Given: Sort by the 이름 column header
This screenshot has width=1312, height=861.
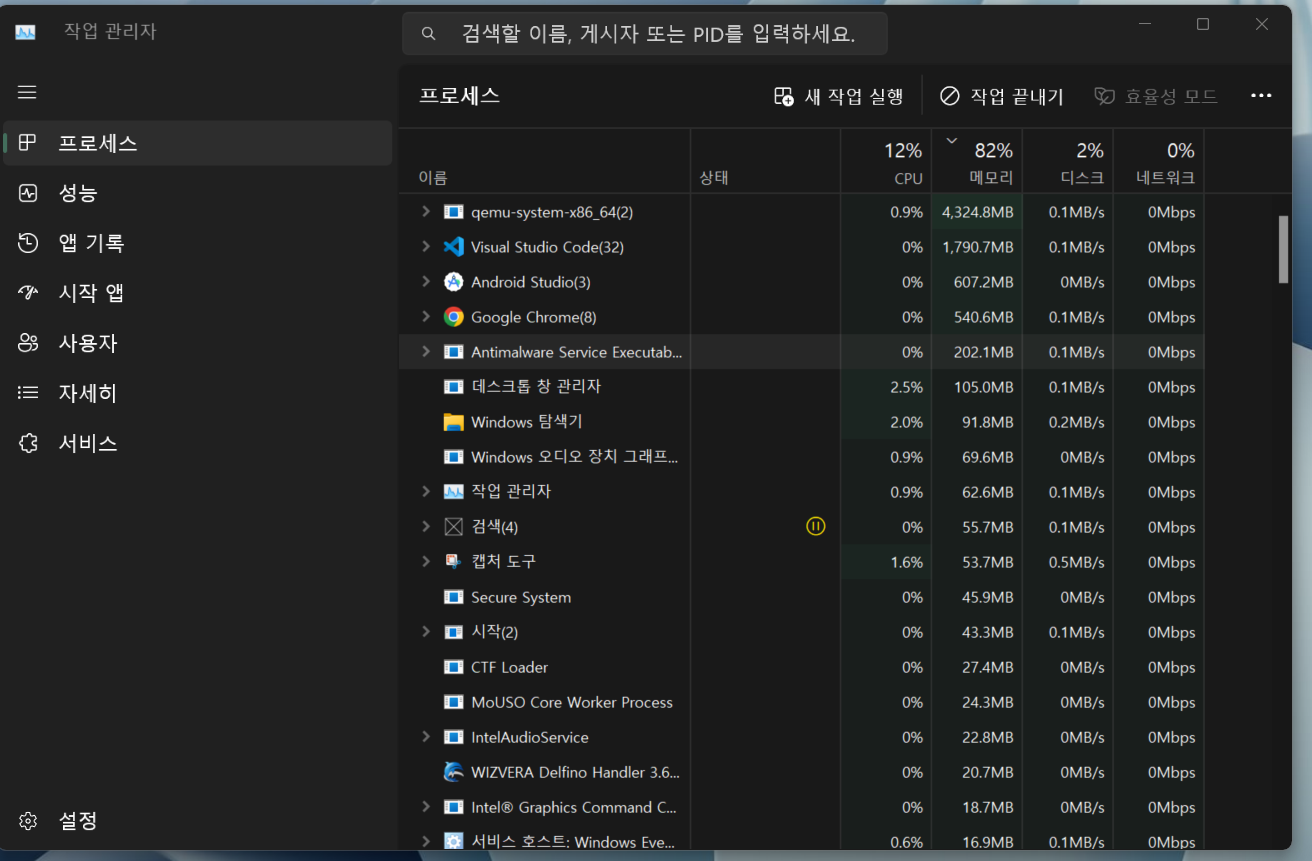Looking at the screenshot, I should (x=544, y=160).
